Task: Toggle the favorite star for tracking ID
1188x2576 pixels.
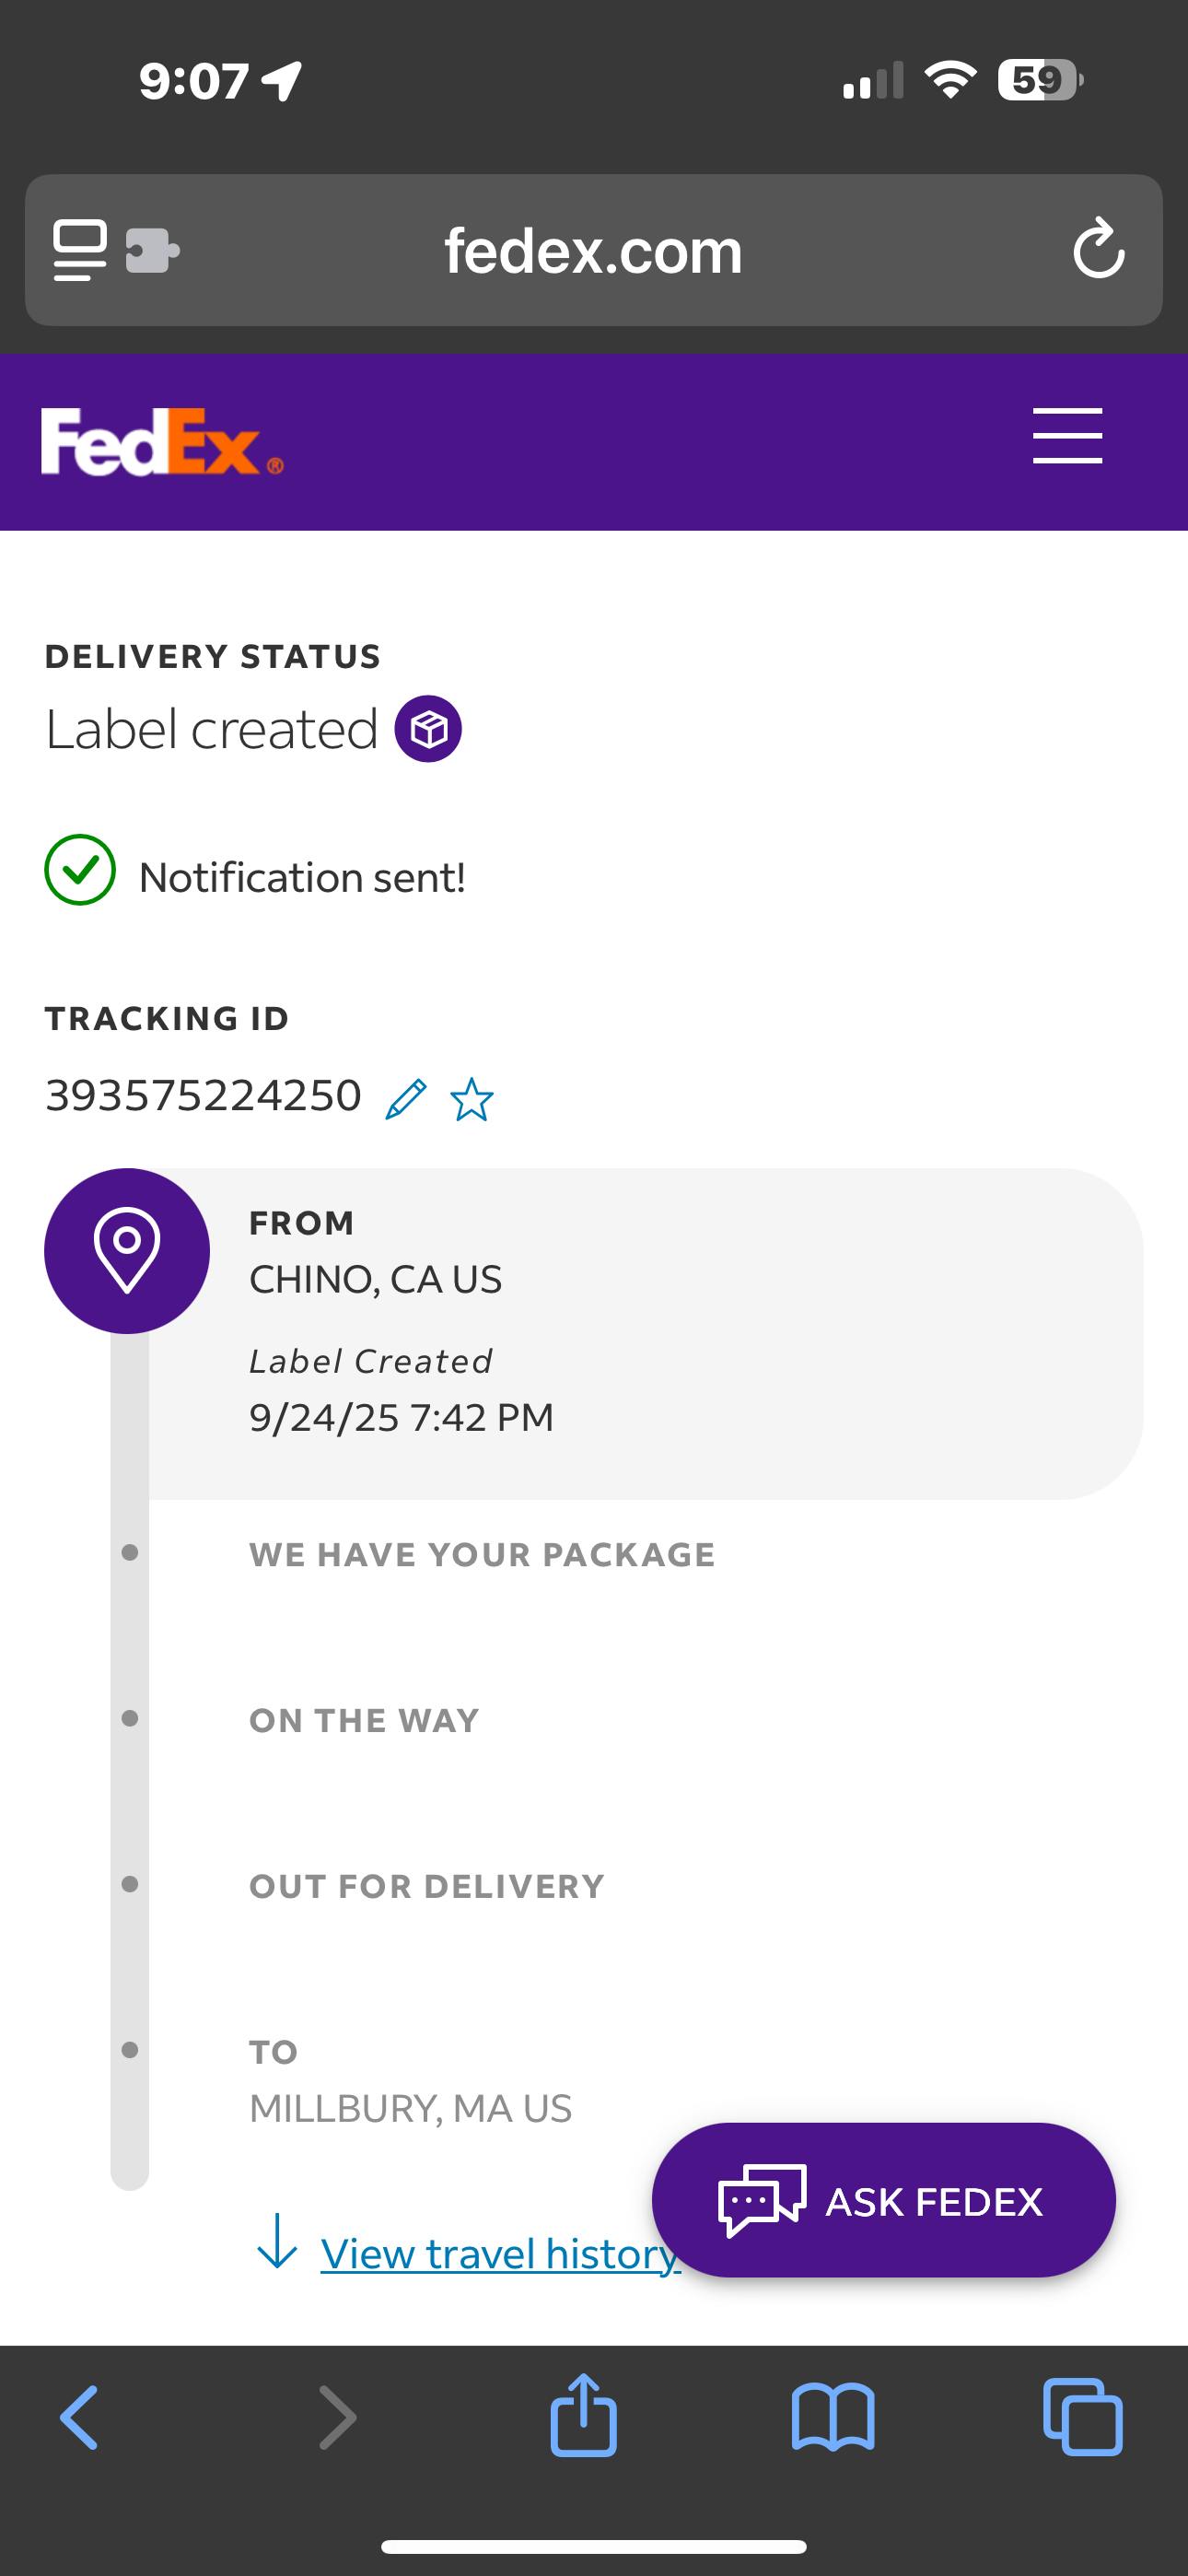Action: 472,1099
